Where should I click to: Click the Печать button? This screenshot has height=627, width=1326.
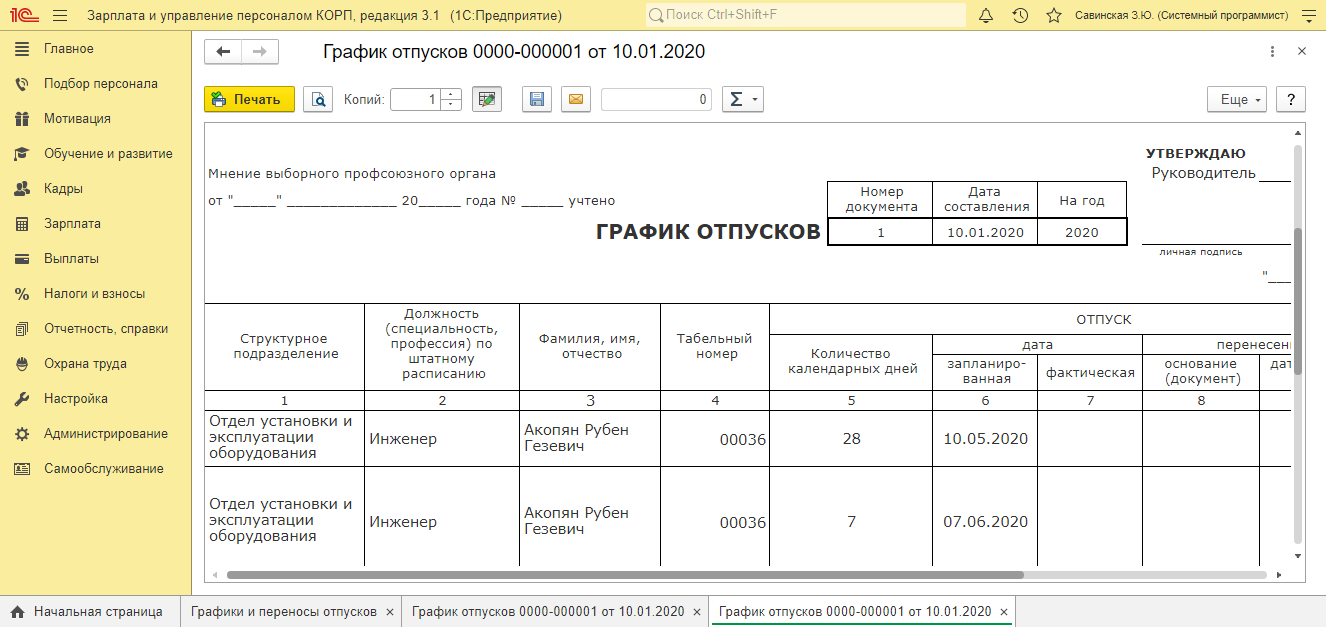[250, 99]
